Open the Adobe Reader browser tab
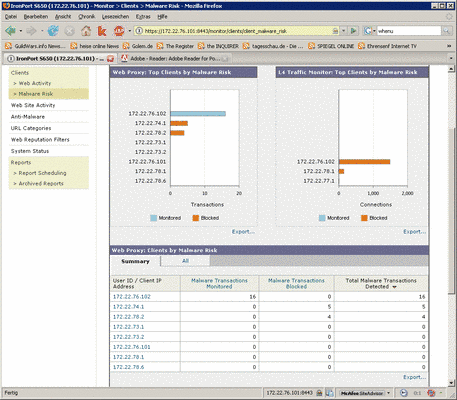Screen dimensions: 457x400 tap(175, 59)
